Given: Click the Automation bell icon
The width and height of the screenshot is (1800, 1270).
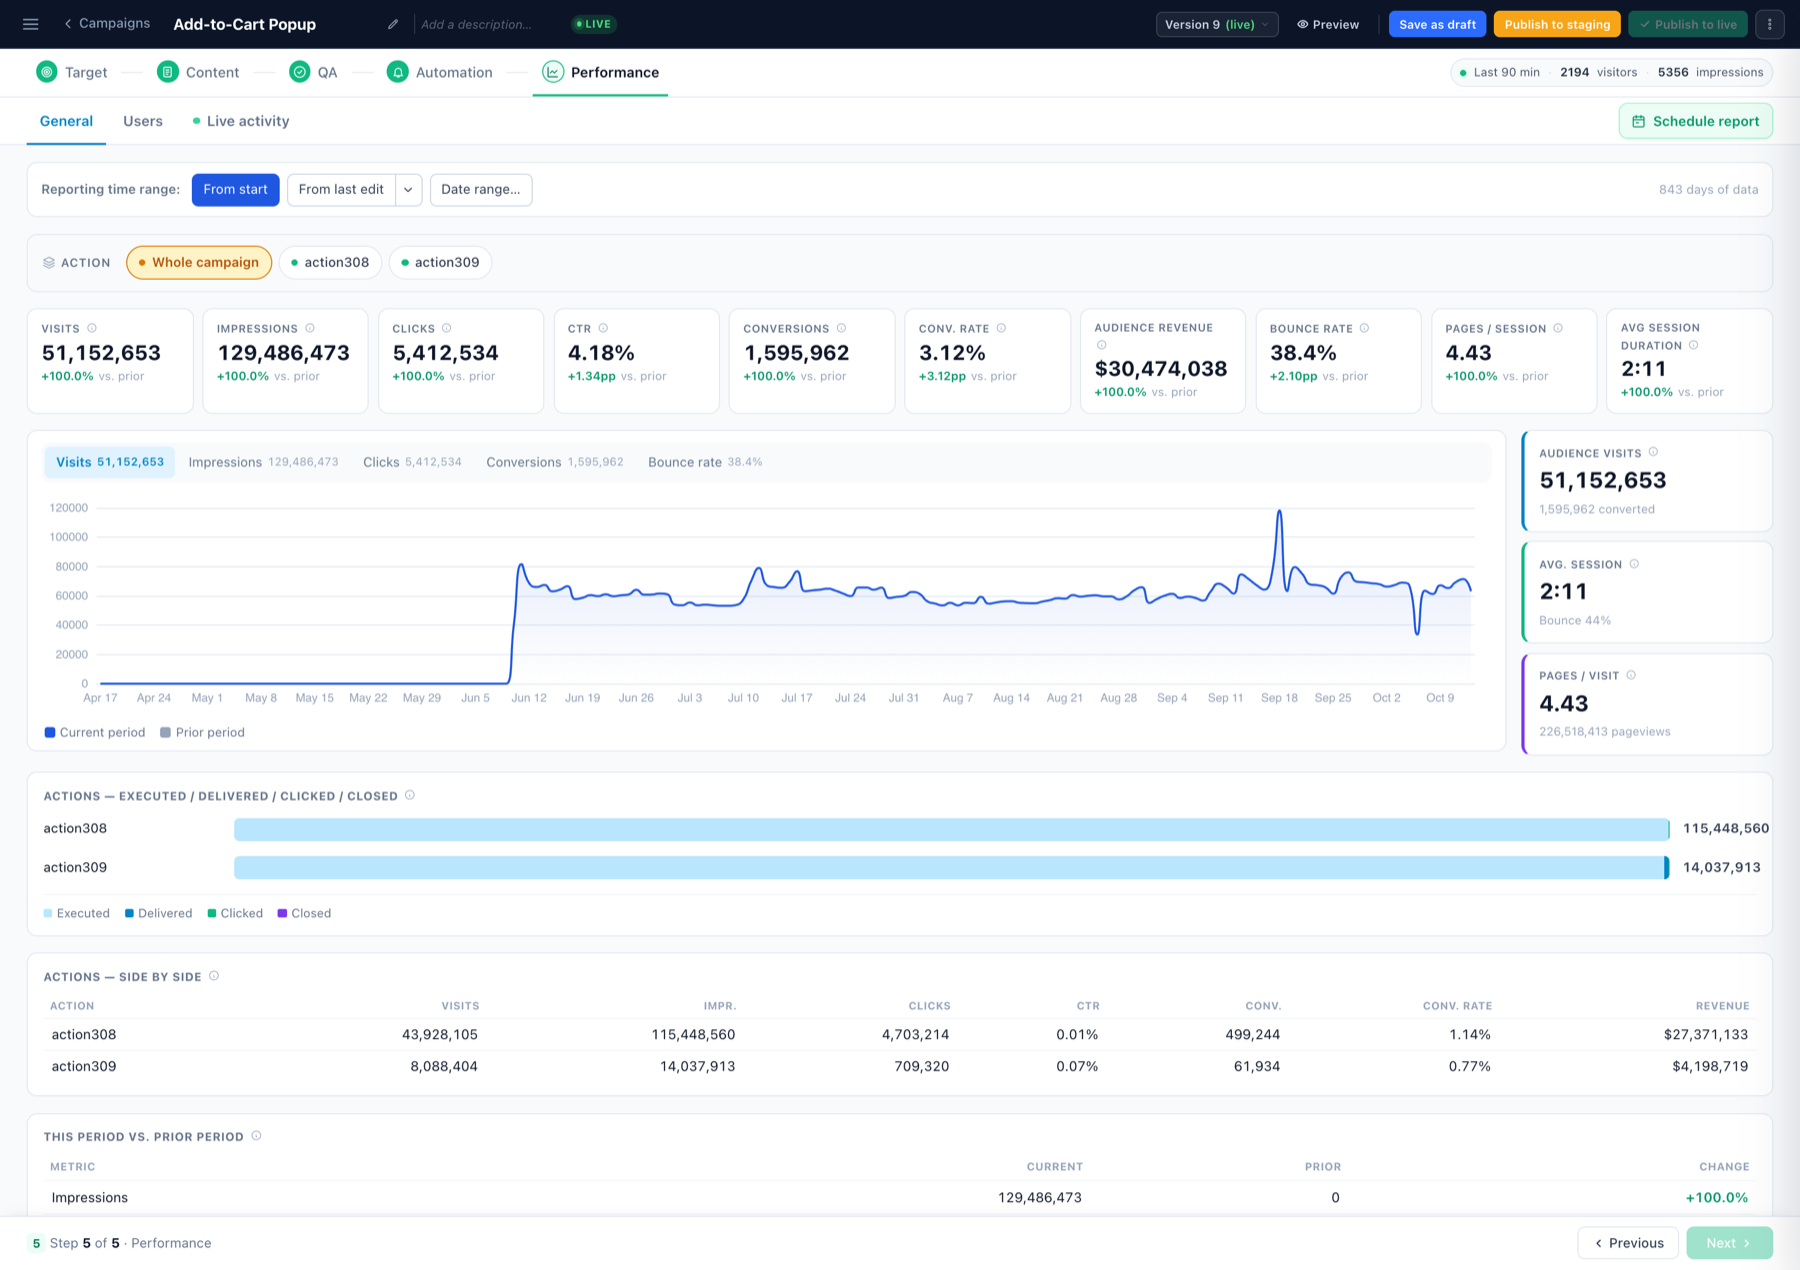Looking at the screenshot, I should [398, 72].
